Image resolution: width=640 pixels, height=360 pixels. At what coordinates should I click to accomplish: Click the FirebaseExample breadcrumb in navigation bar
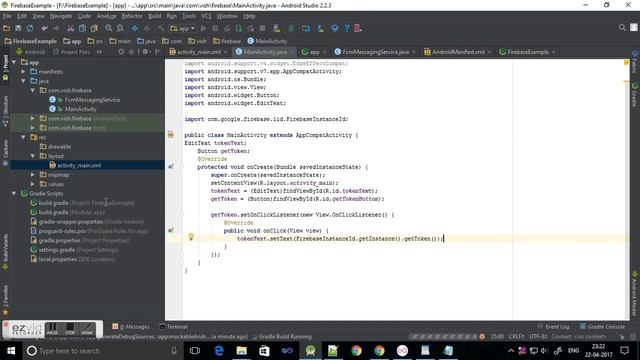click(31, 41)
